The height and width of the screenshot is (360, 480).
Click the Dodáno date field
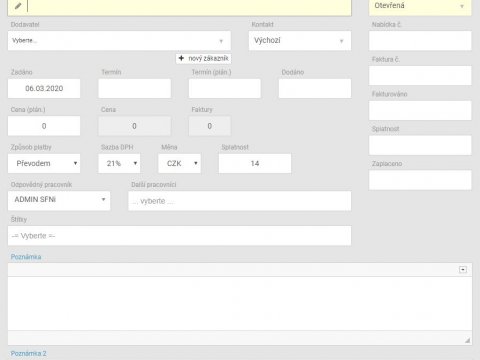(x=315, y=88)
